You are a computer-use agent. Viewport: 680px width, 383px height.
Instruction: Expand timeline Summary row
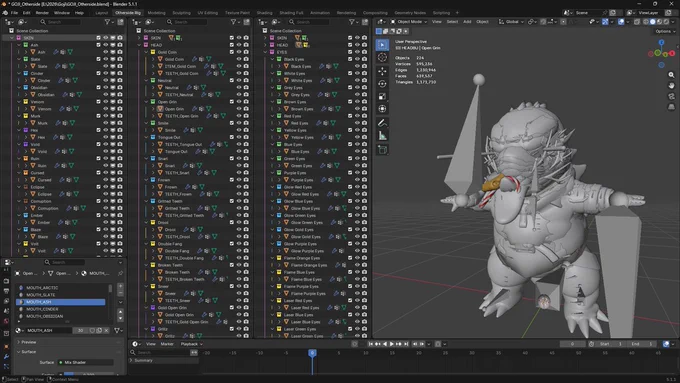(131, 360)
